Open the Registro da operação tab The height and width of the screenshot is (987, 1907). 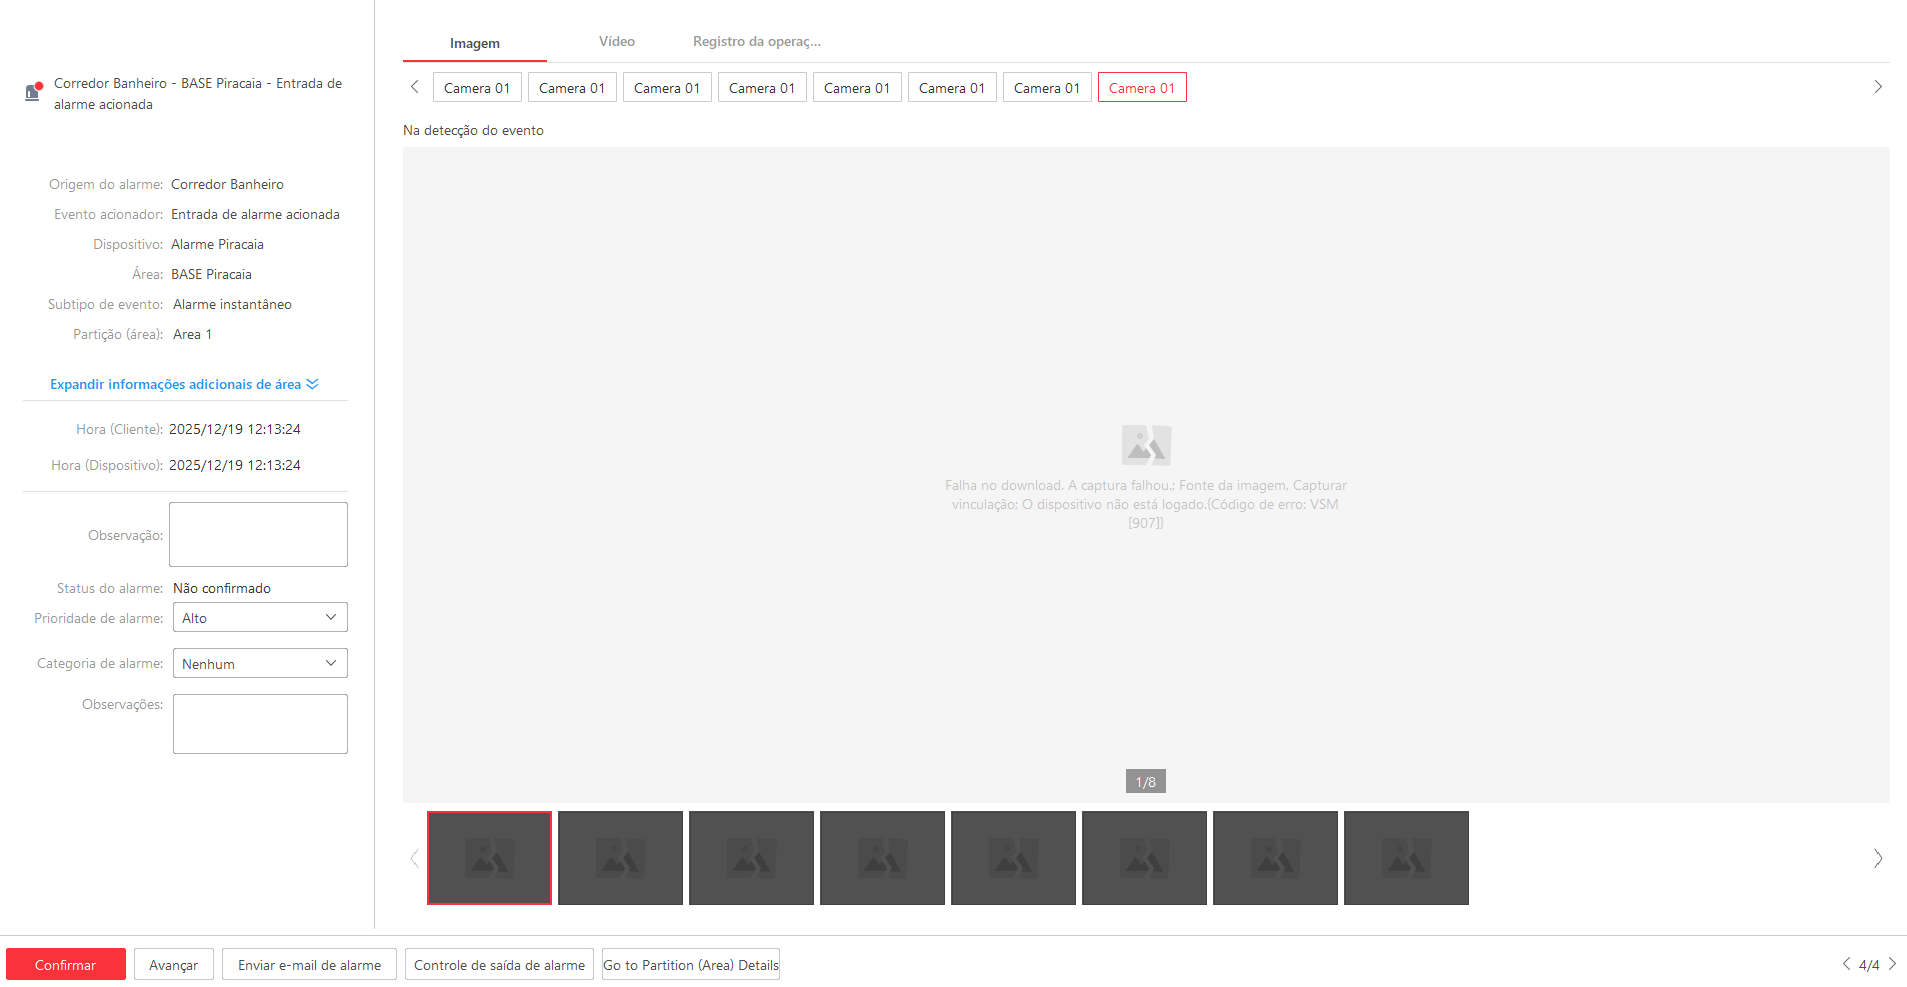coord(756,42)
